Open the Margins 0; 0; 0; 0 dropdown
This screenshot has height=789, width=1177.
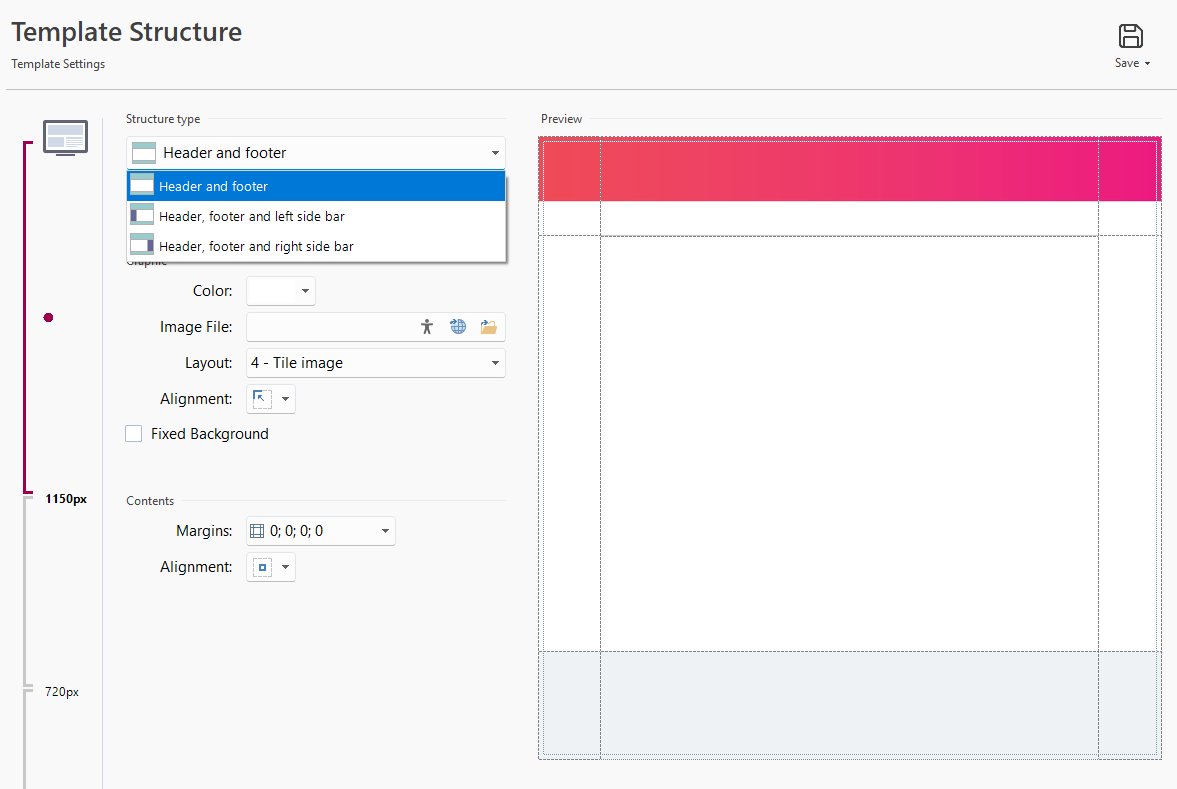pyautogui.click(x=321, y=532)
